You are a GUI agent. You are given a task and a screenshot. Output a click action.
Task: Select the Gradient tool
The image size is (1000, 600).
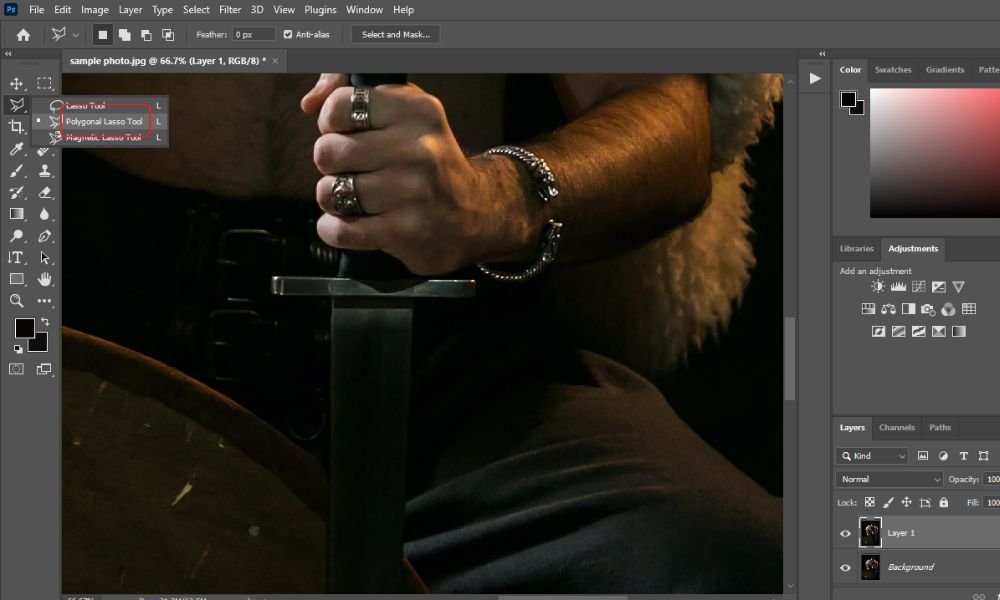17,214
